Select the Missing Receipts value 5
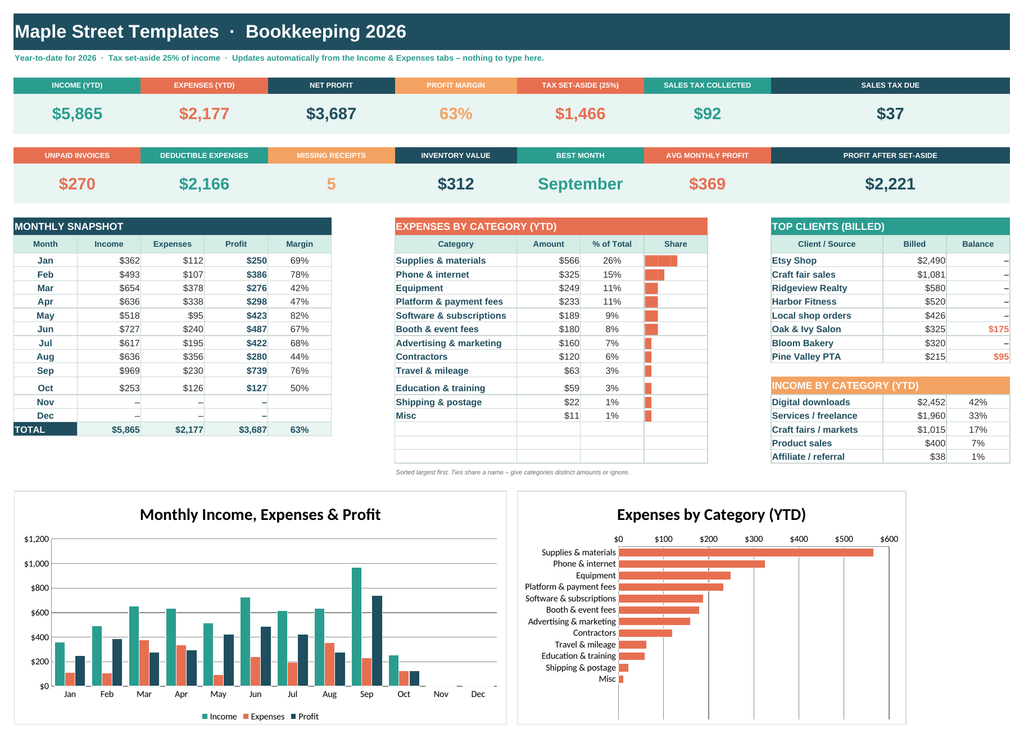 point(331,184)
